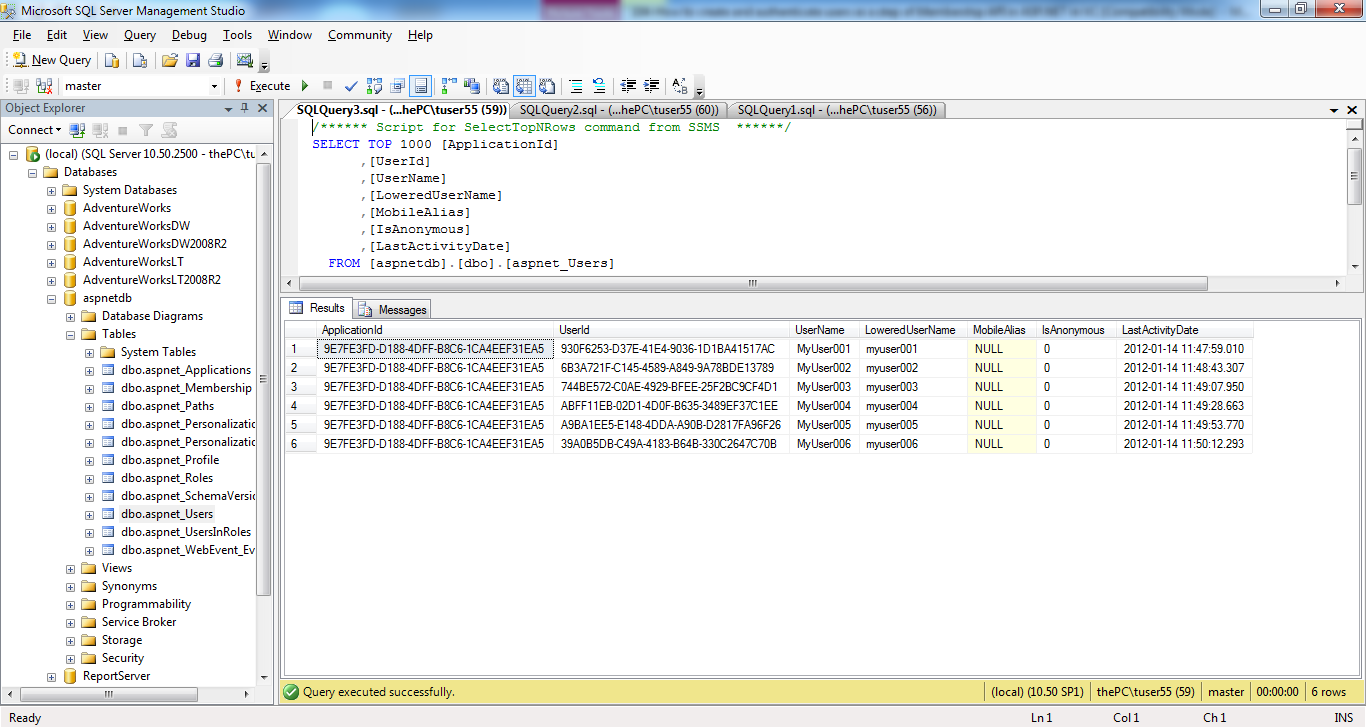Image resolution: width=1366 pixels, height=728 pixels.
Task: Click the ApplicationId column header
Action: point(436,330)
